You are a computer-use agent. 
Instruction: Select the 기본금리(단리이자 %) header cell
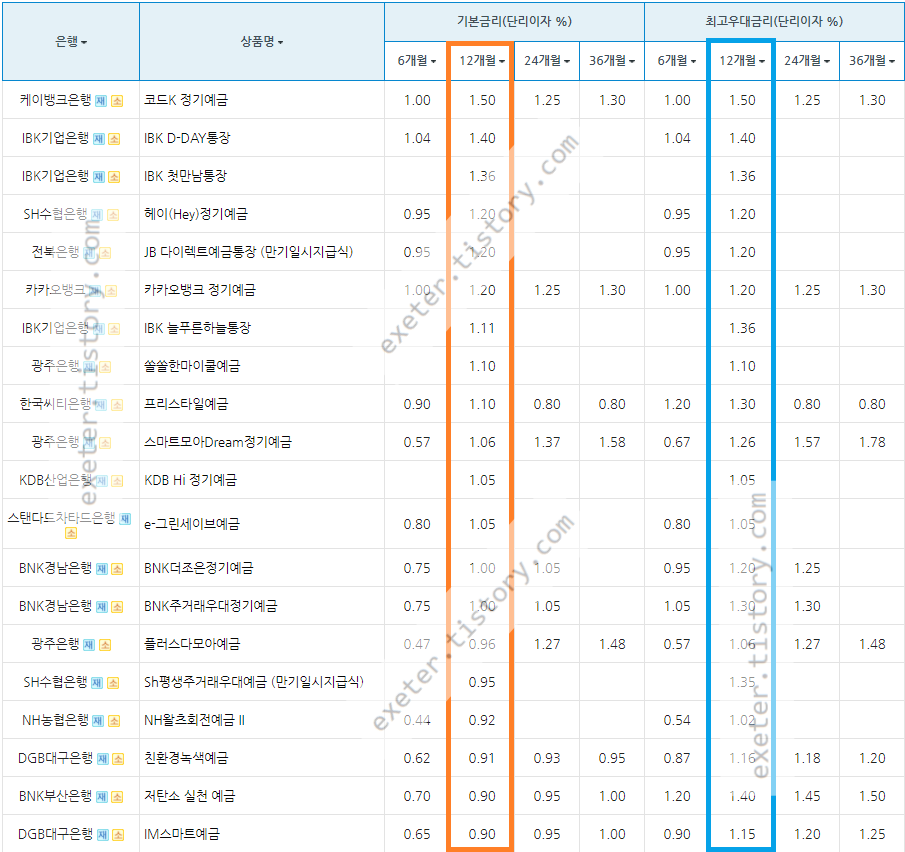(x=514, y=21)
